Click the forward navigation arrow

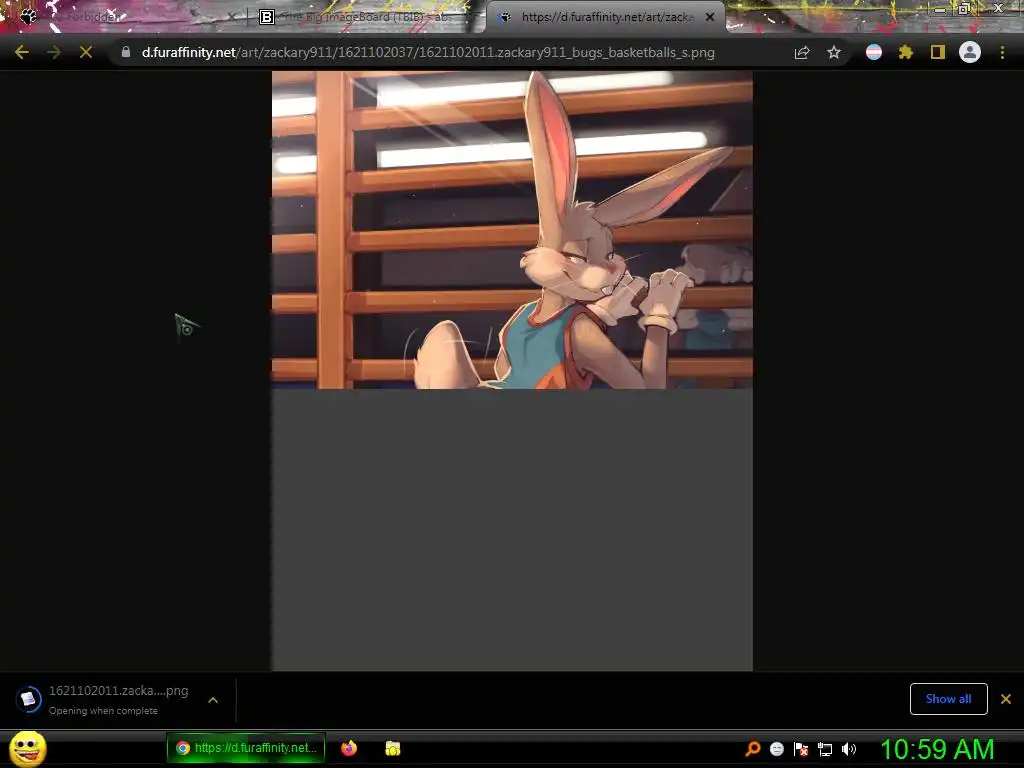54,52
